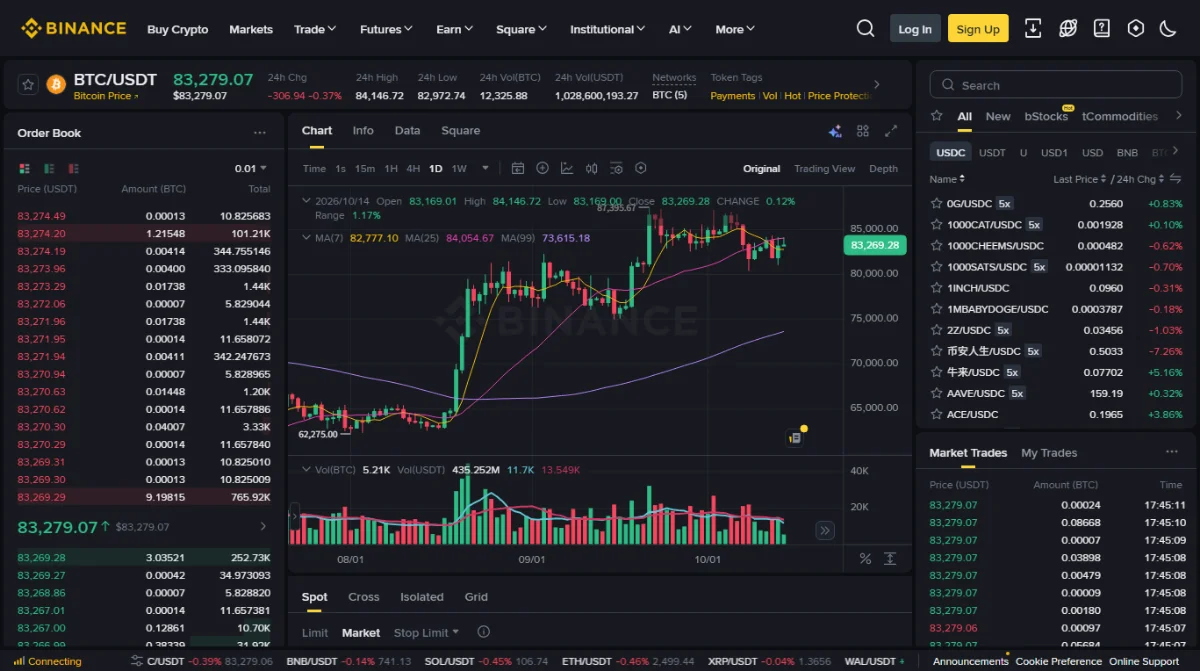Viewport: 1200px width, 671px height.
Task: Expand the Earn menu dropdown
Action: [454, 29]
